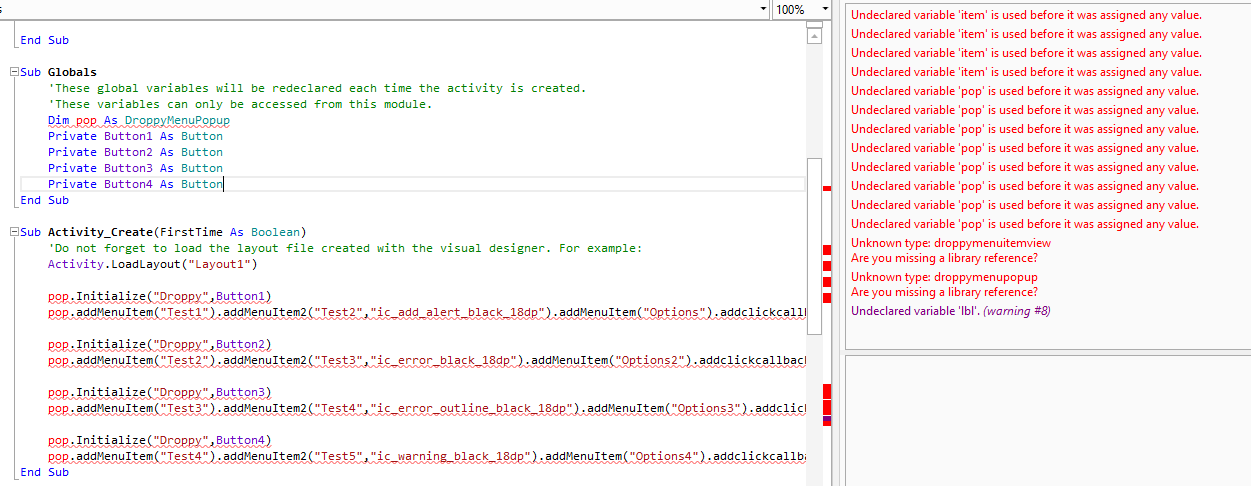1251x486 pixels.
Task: Click the 'Sub Globals' declaration text
Action: pos(59,72)
